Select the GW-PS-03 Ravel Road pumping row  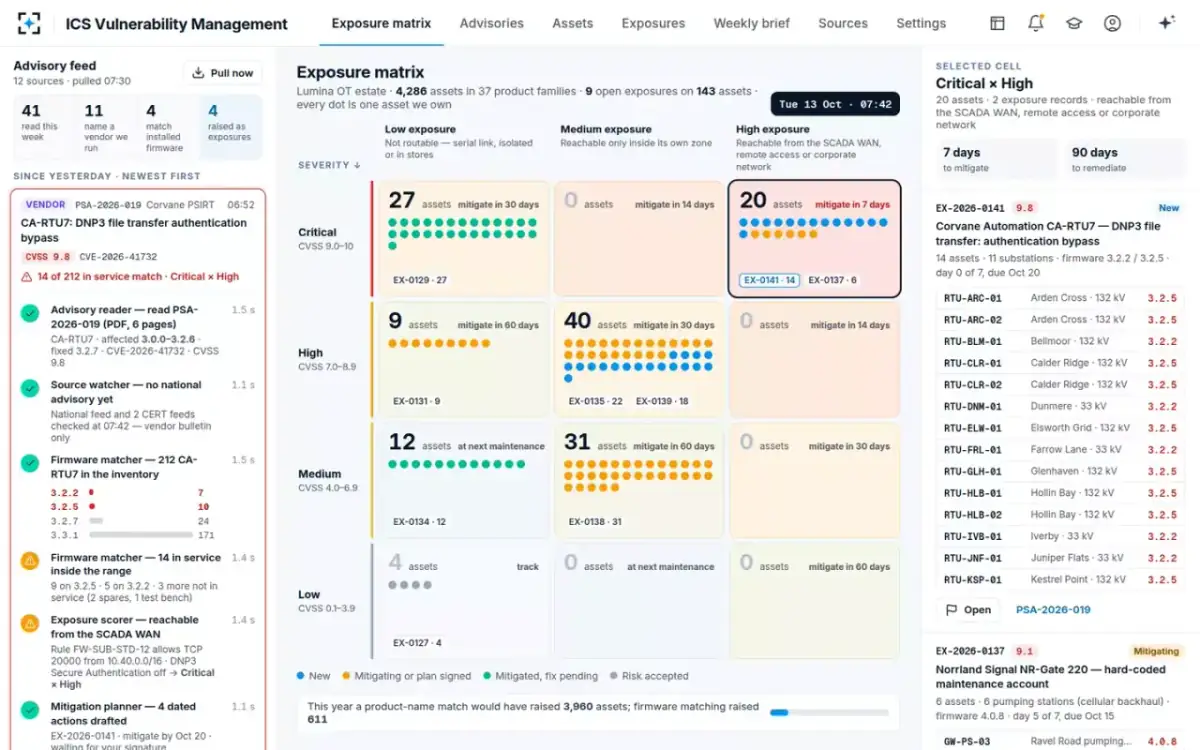click(1060, 742)
